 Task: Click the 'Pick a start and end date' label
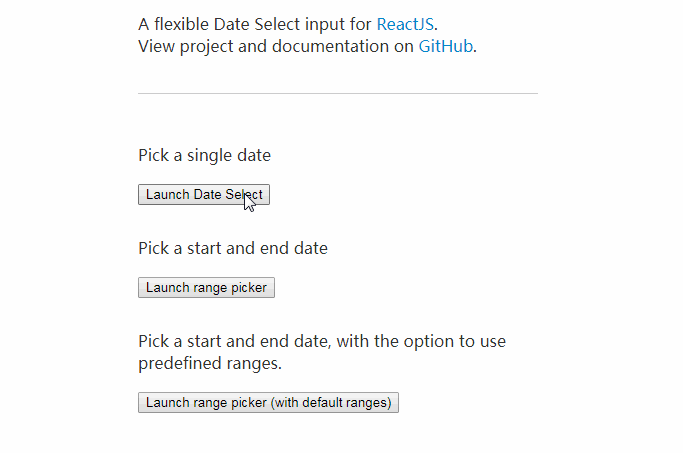tap(233, 248)
